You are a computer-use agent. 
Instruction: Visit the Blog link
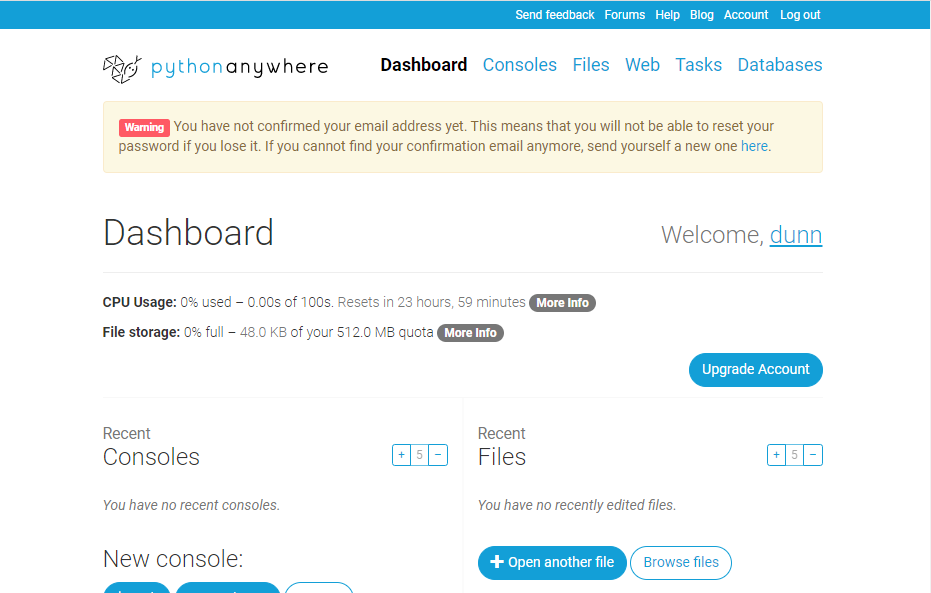(701, 15)
